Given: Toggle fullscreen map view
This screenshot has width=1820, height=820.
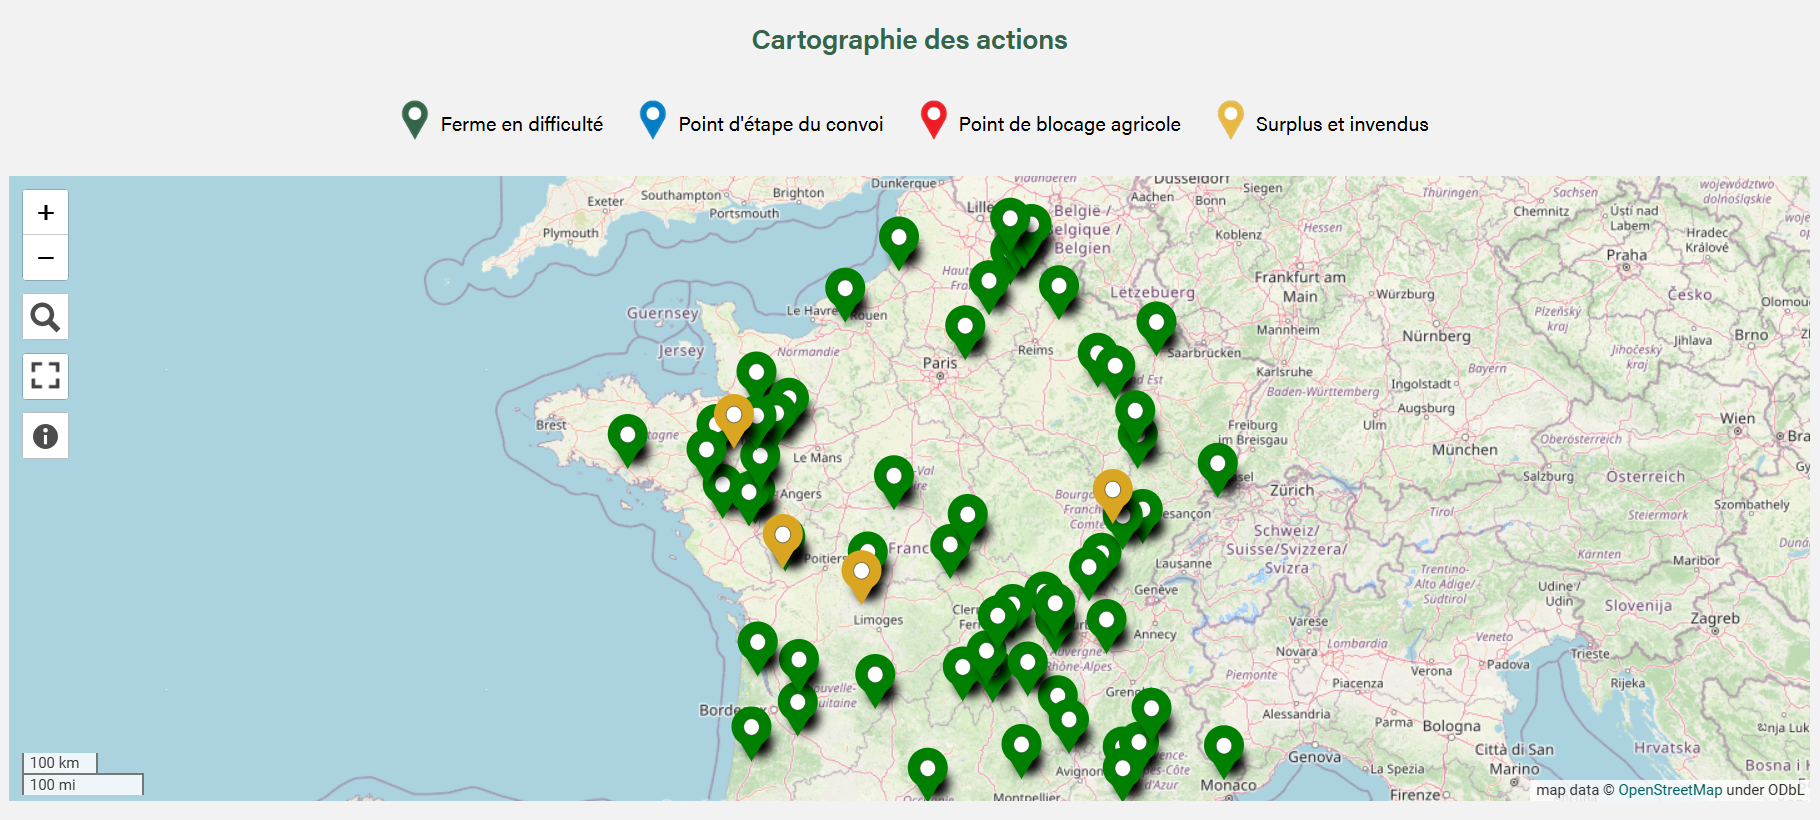Looking at the screenshot, I should point(46,376).
